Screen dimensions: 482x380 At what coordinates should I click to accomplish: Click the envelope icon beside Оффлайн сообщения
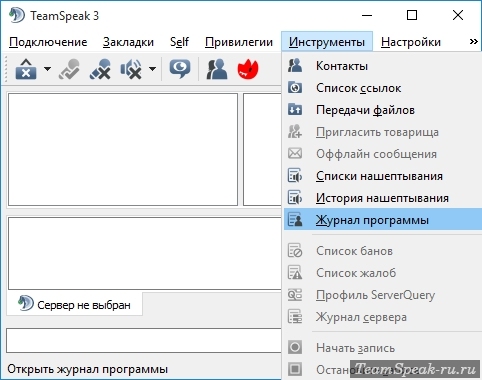(295, 154)
